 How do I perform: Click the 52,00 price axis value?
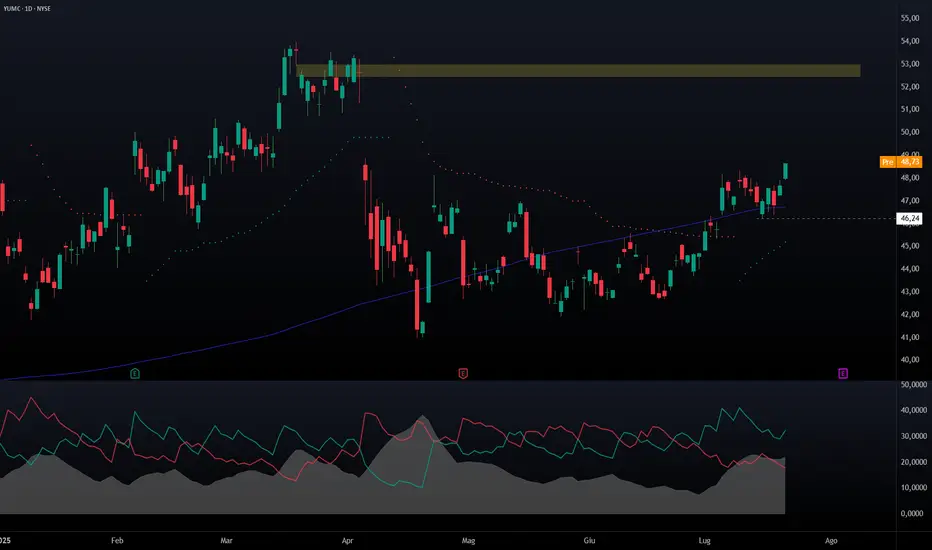(x=910, y=86)
